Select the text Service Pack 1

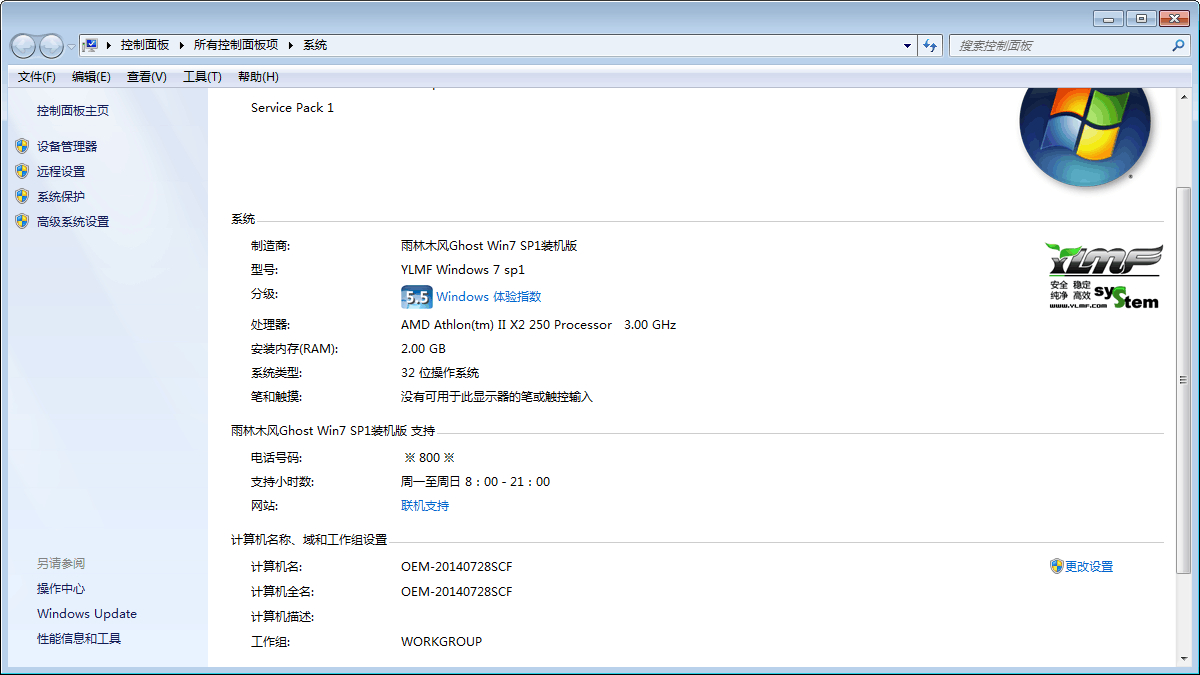[x=292, y=108]
